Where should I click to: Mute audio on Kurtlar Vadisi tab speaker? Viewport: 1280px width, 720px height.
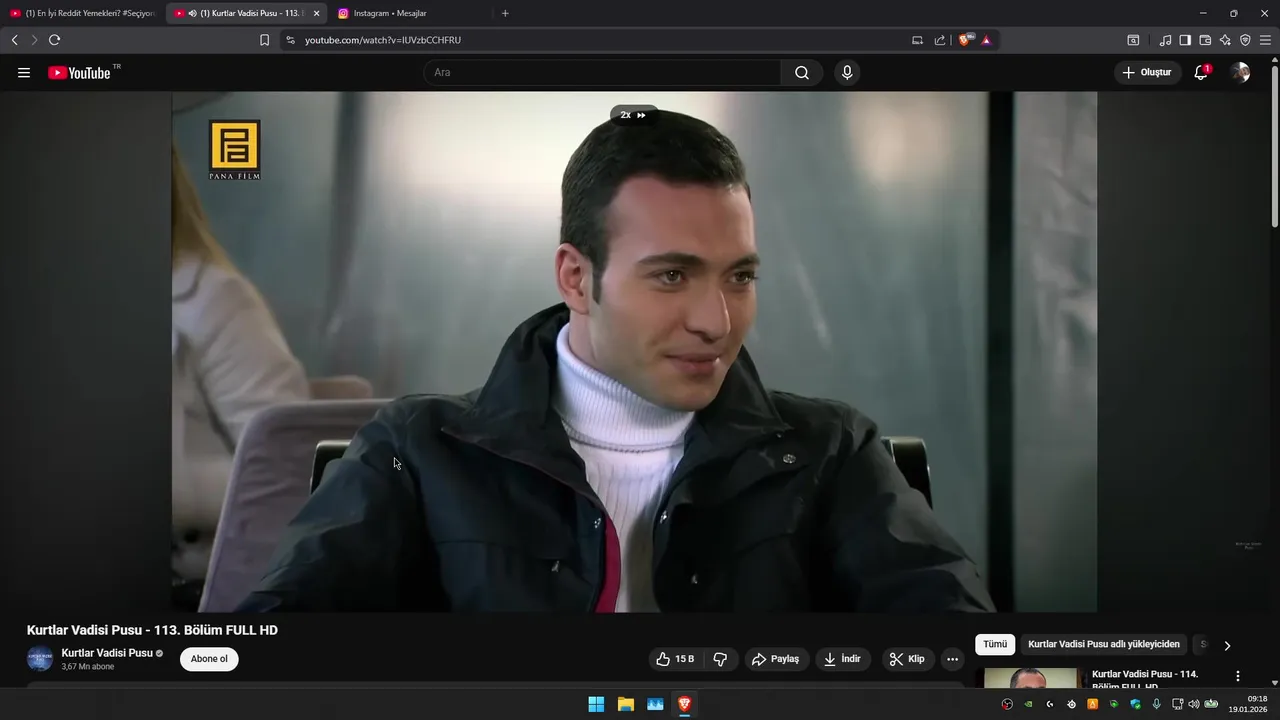click(192, 13)
